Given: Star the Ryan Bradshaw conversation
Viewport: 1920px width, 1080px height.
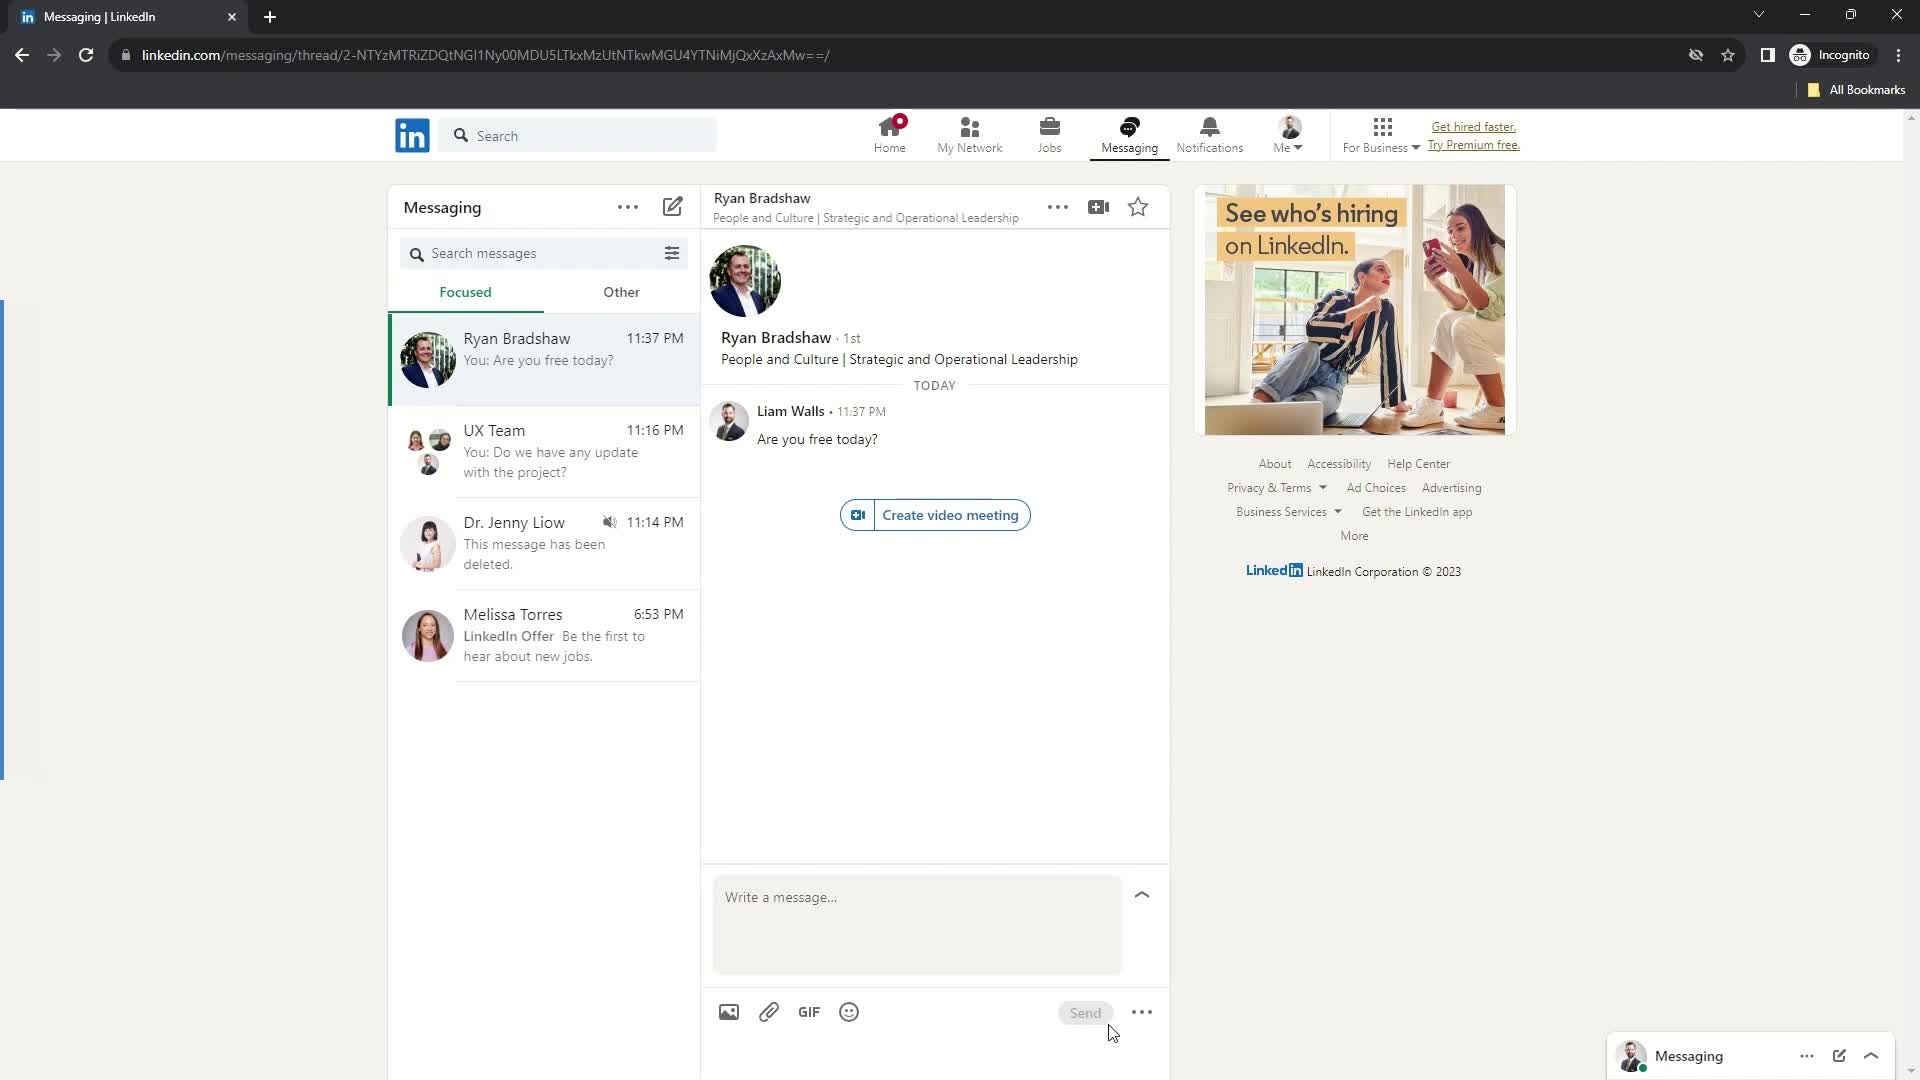Looking at the screenshot, I should 1138,207.
